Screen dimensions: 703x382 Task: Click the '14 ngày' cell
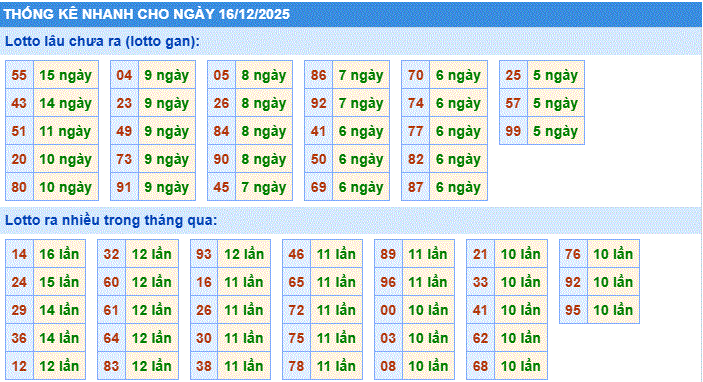tap(66, 103)
